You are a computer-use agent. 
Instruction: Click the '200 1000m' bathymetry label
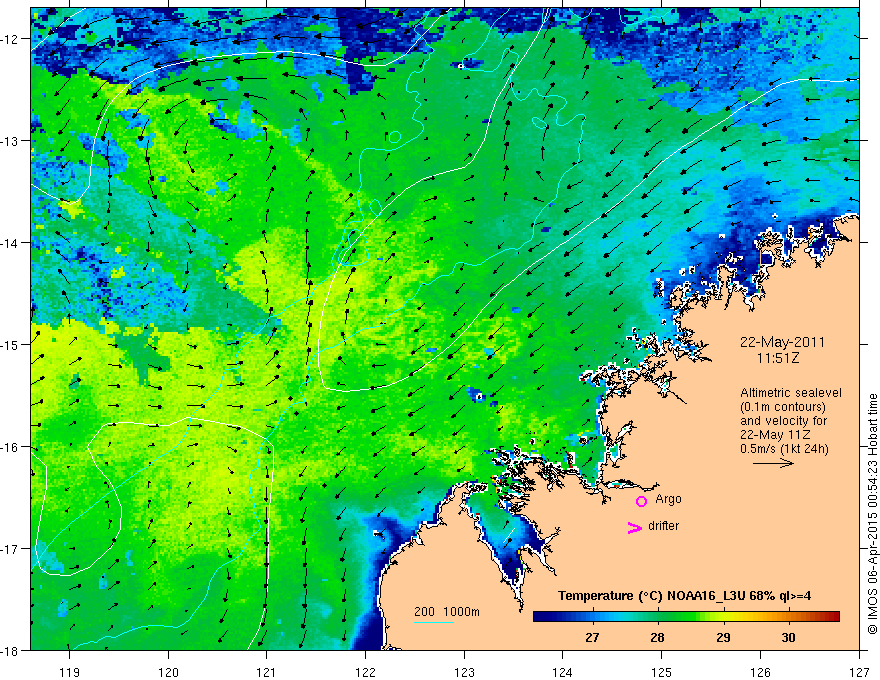click(x=447, y=612)
